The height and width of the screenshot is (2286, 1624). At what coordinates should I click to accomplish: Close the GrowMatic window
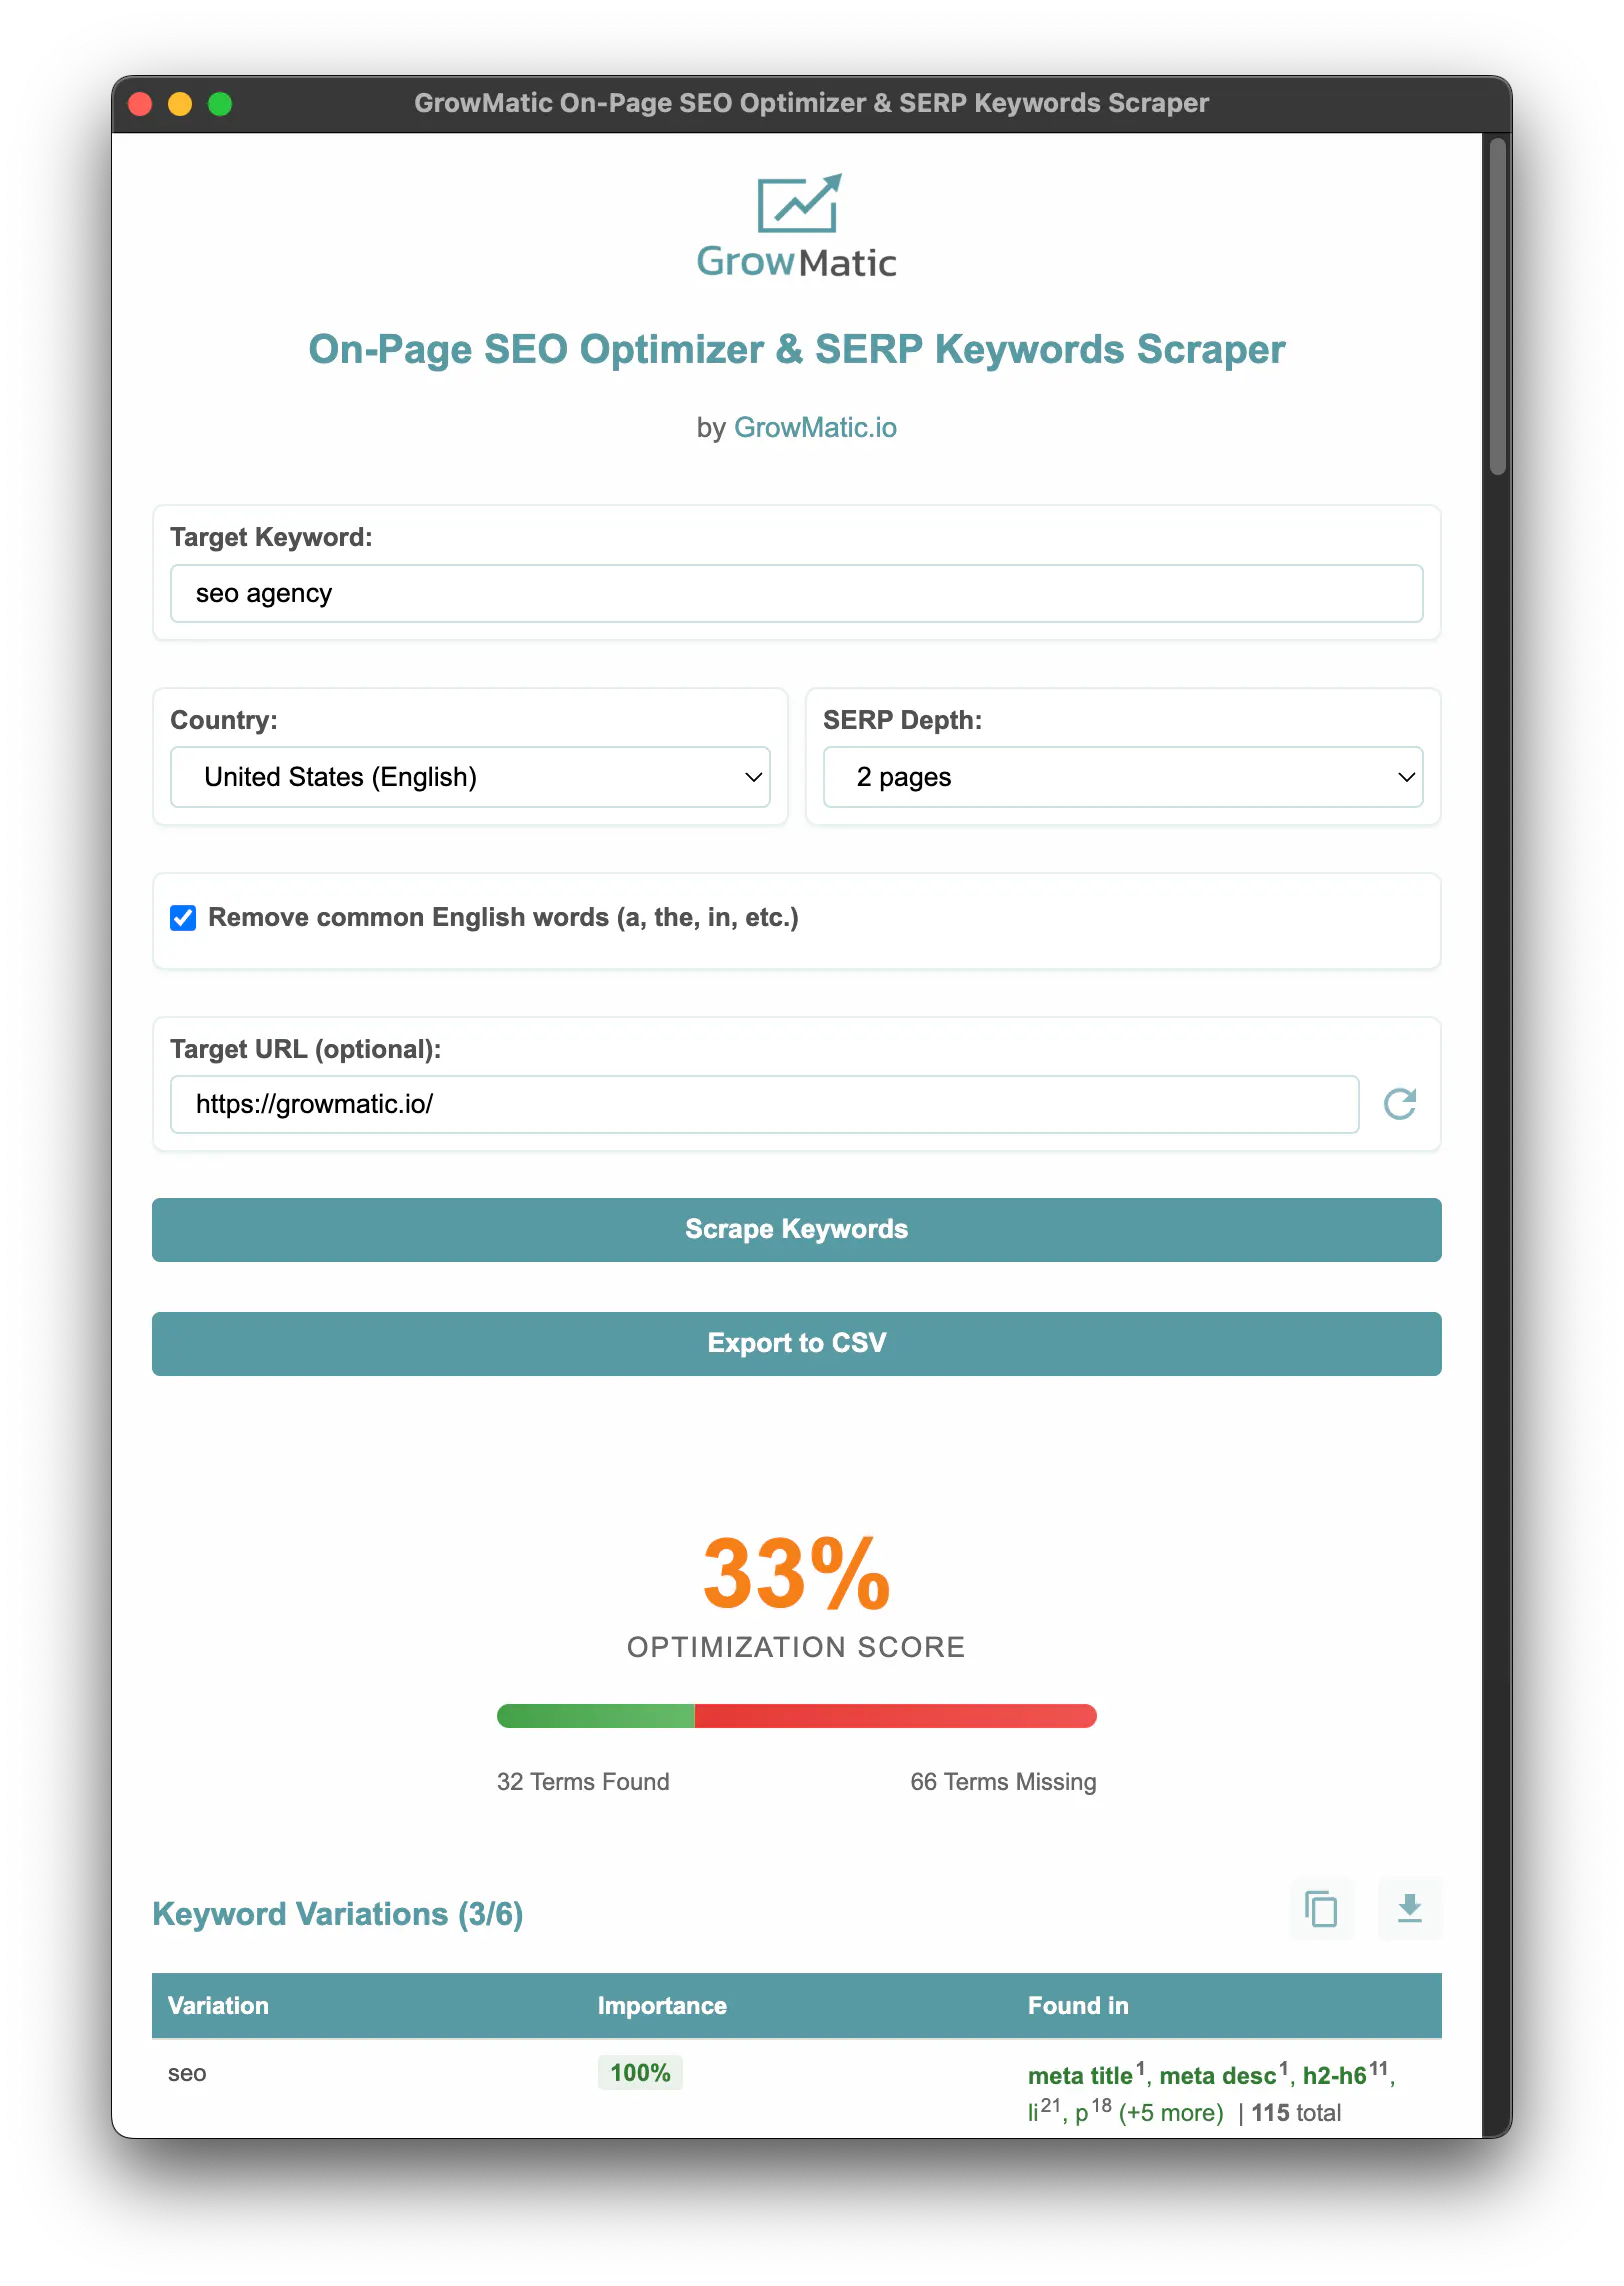pyautogui.click(x=141, y=104)
